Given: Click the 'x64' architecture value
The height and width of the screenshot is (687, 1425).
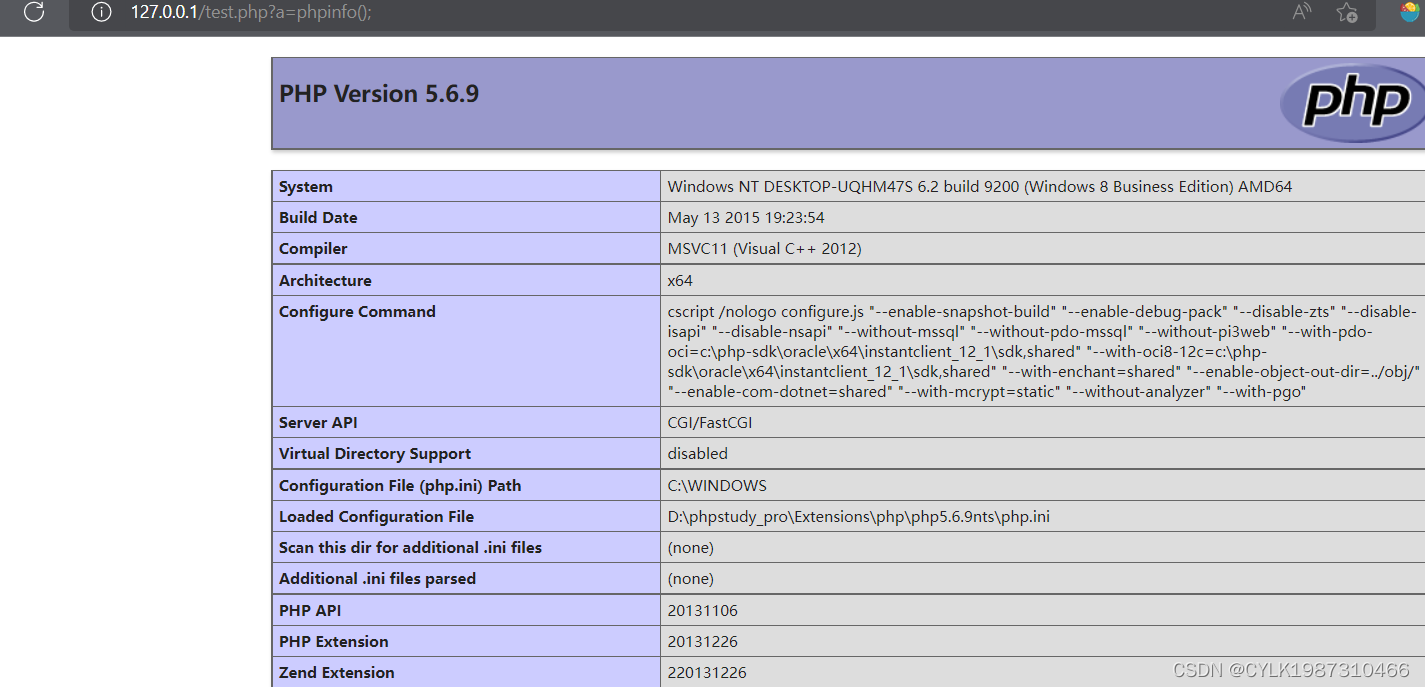Looking at the screenshot, I should click(680, 281).
